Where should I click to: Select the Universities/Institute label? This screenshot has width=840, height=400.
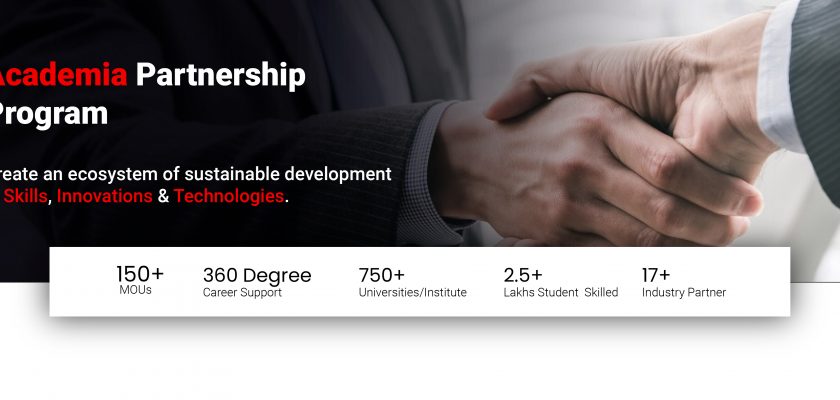coord(412,292)
